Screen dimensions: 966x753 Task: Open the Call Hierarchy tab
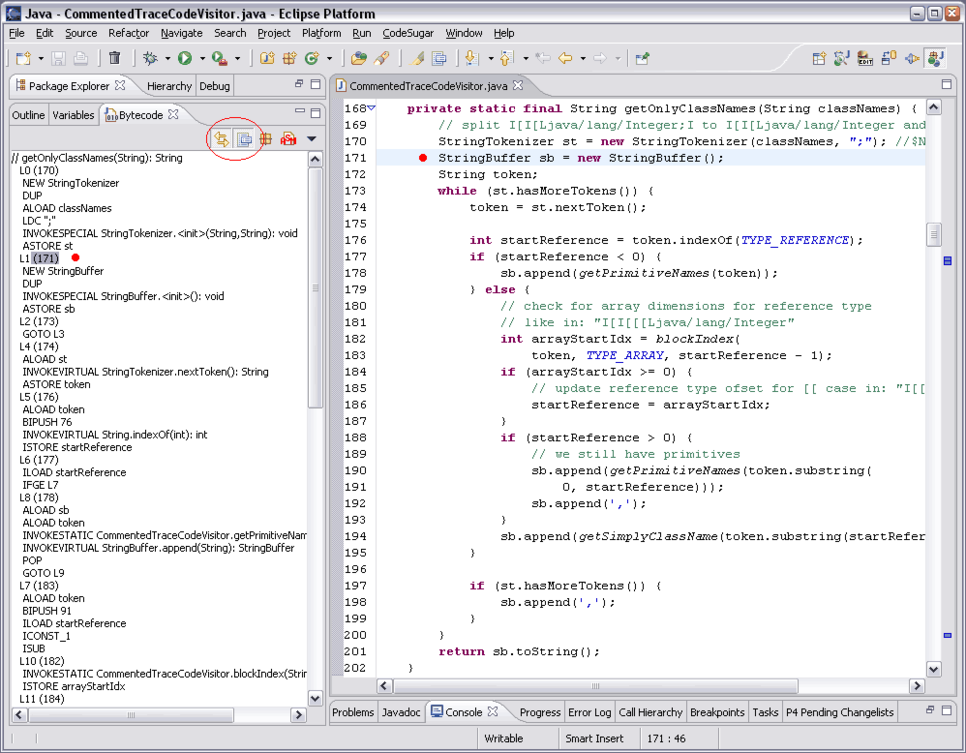click(650, 712)
